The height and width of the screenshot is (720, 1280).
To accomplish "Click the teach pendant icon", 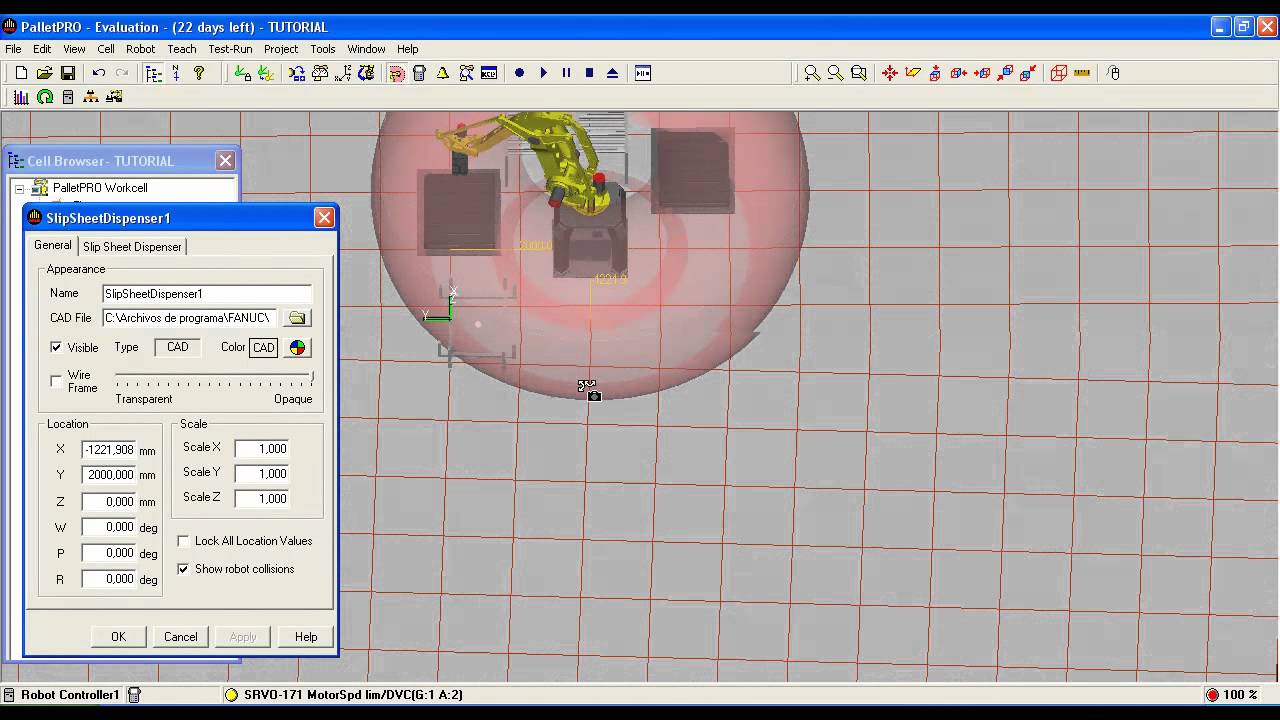I will point(419,73).
